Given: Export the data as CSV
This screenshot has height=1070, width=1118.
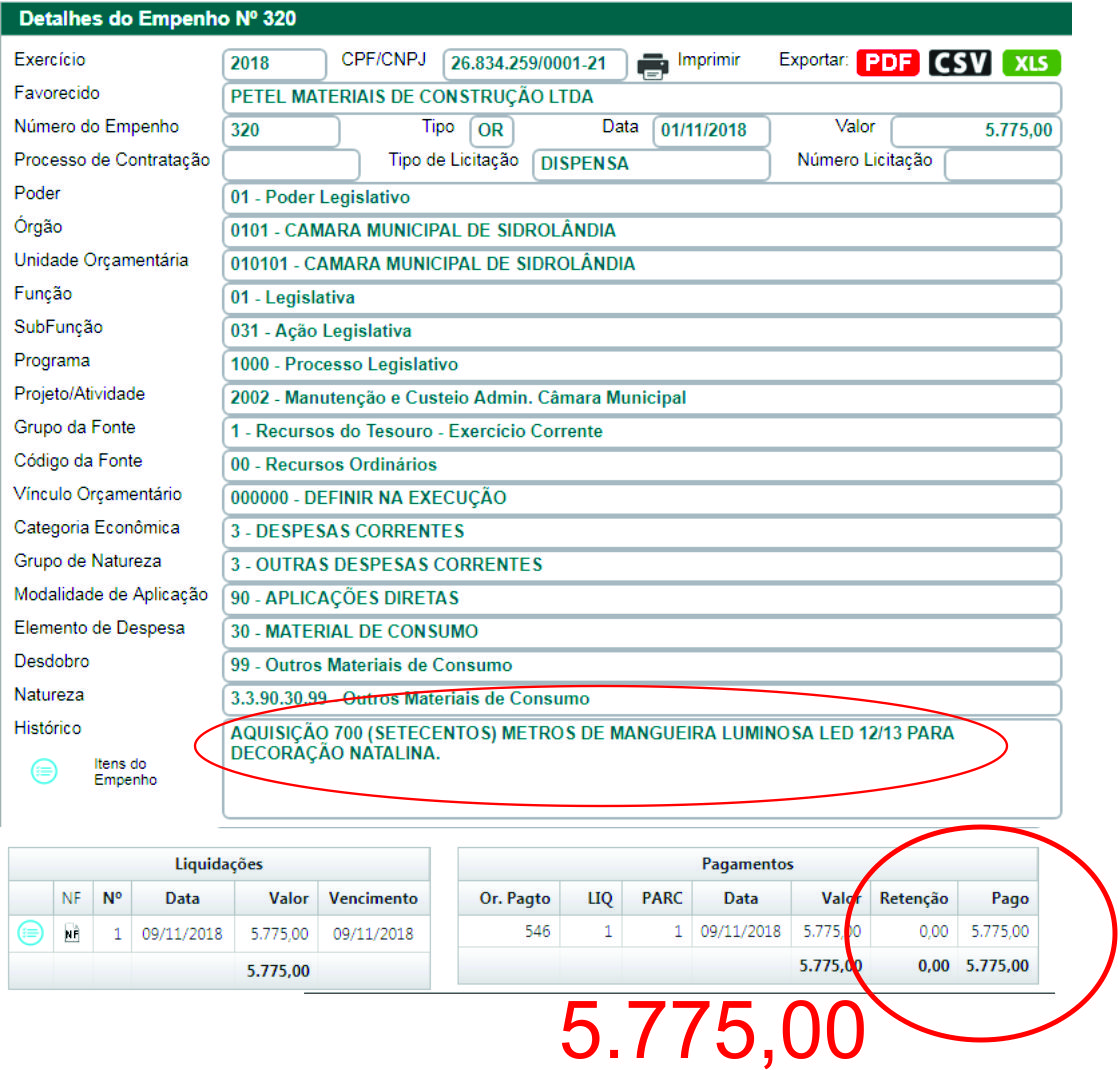Looking at the screenshot, I should [x=960, y=63].
